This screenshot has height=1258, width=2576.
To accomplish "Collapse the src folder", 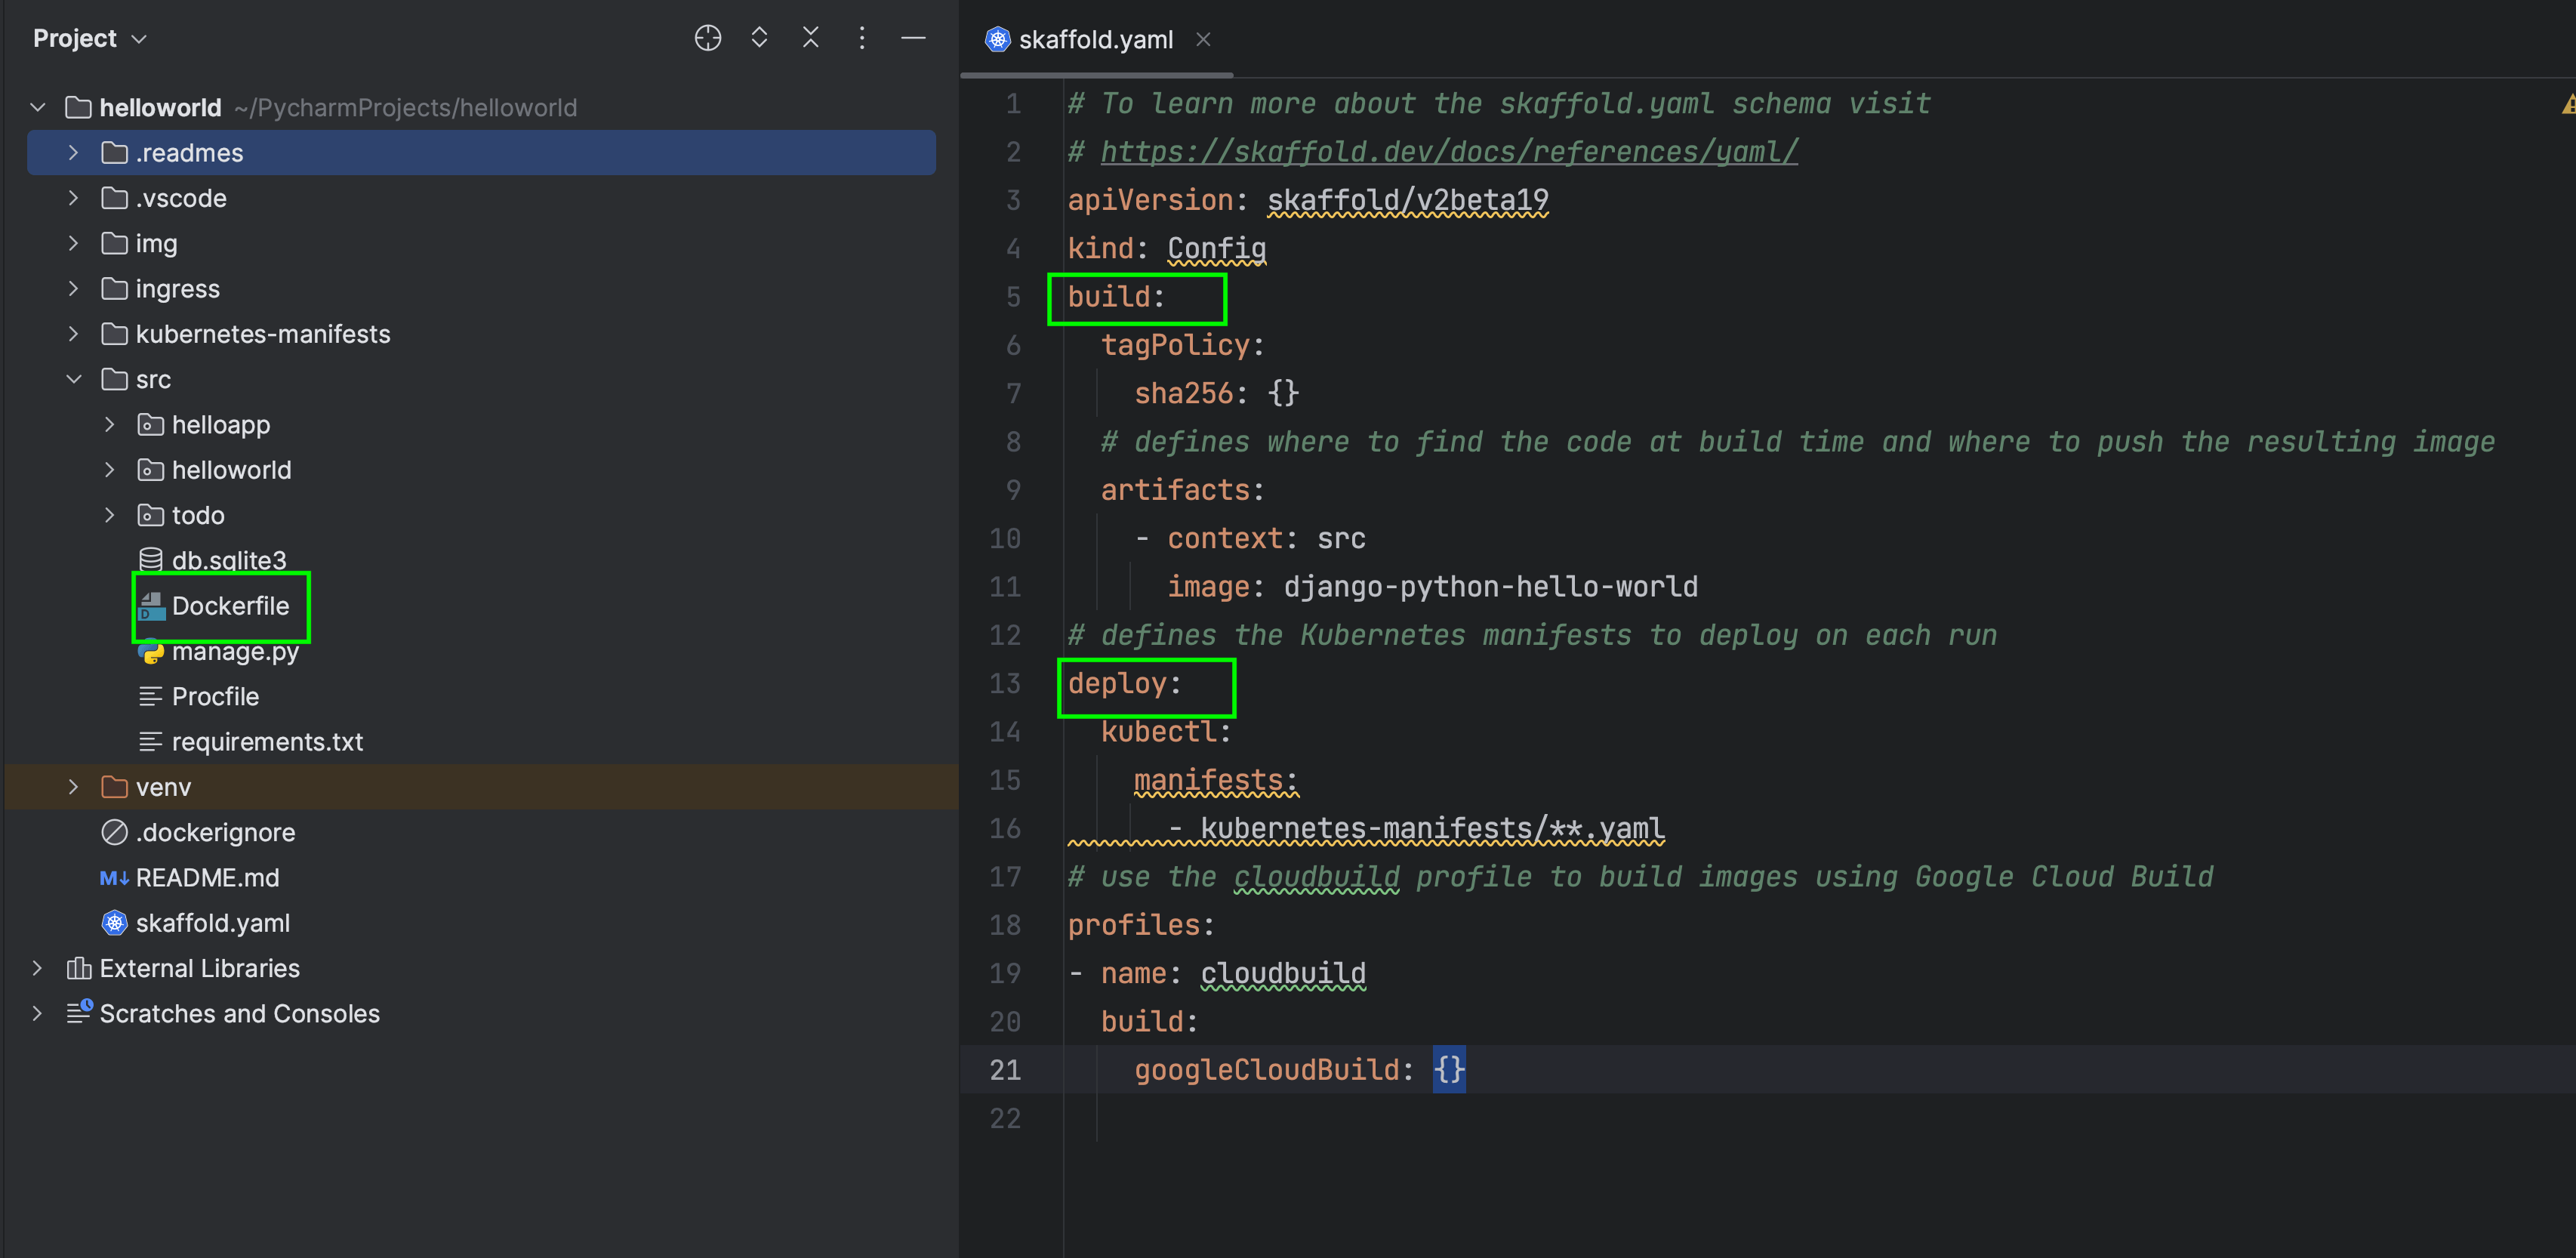I will click(x=73, y=379).
